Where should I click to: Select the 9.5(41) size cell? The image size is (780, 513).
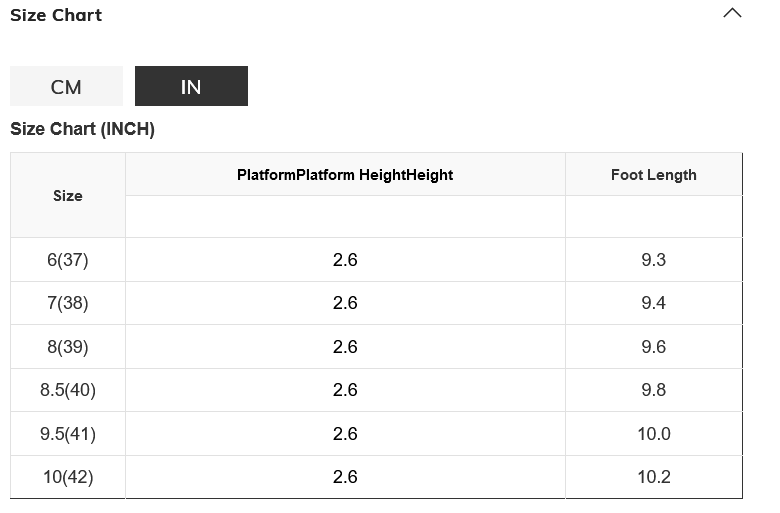68,434
